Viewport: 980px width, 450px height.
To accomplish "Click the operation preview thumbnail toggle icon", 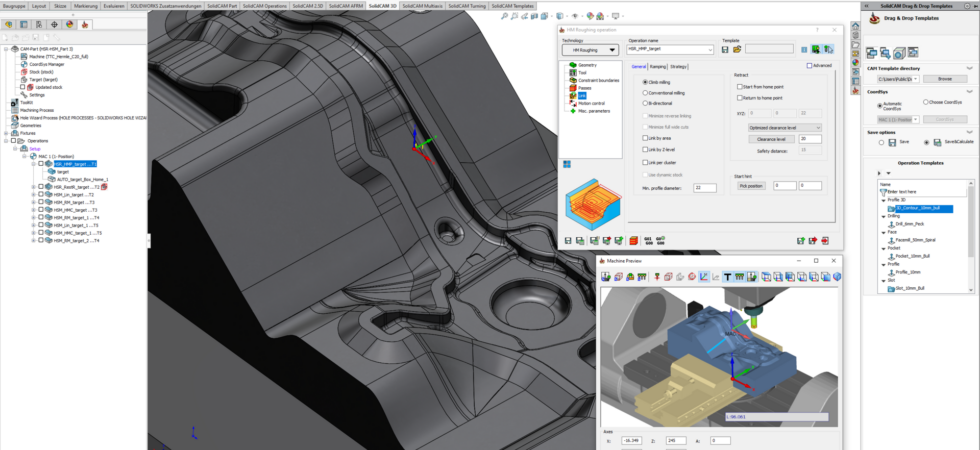I will [566, 164].
